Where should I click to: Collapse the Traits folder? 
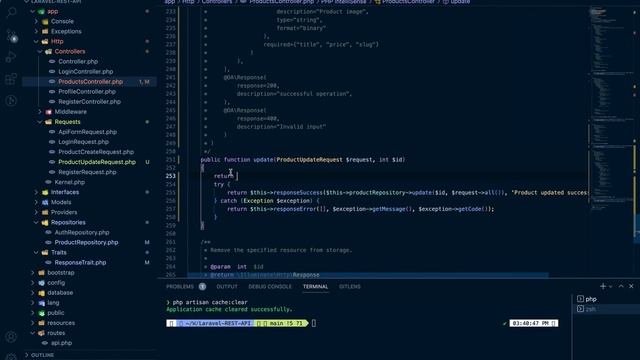(36, 253)
